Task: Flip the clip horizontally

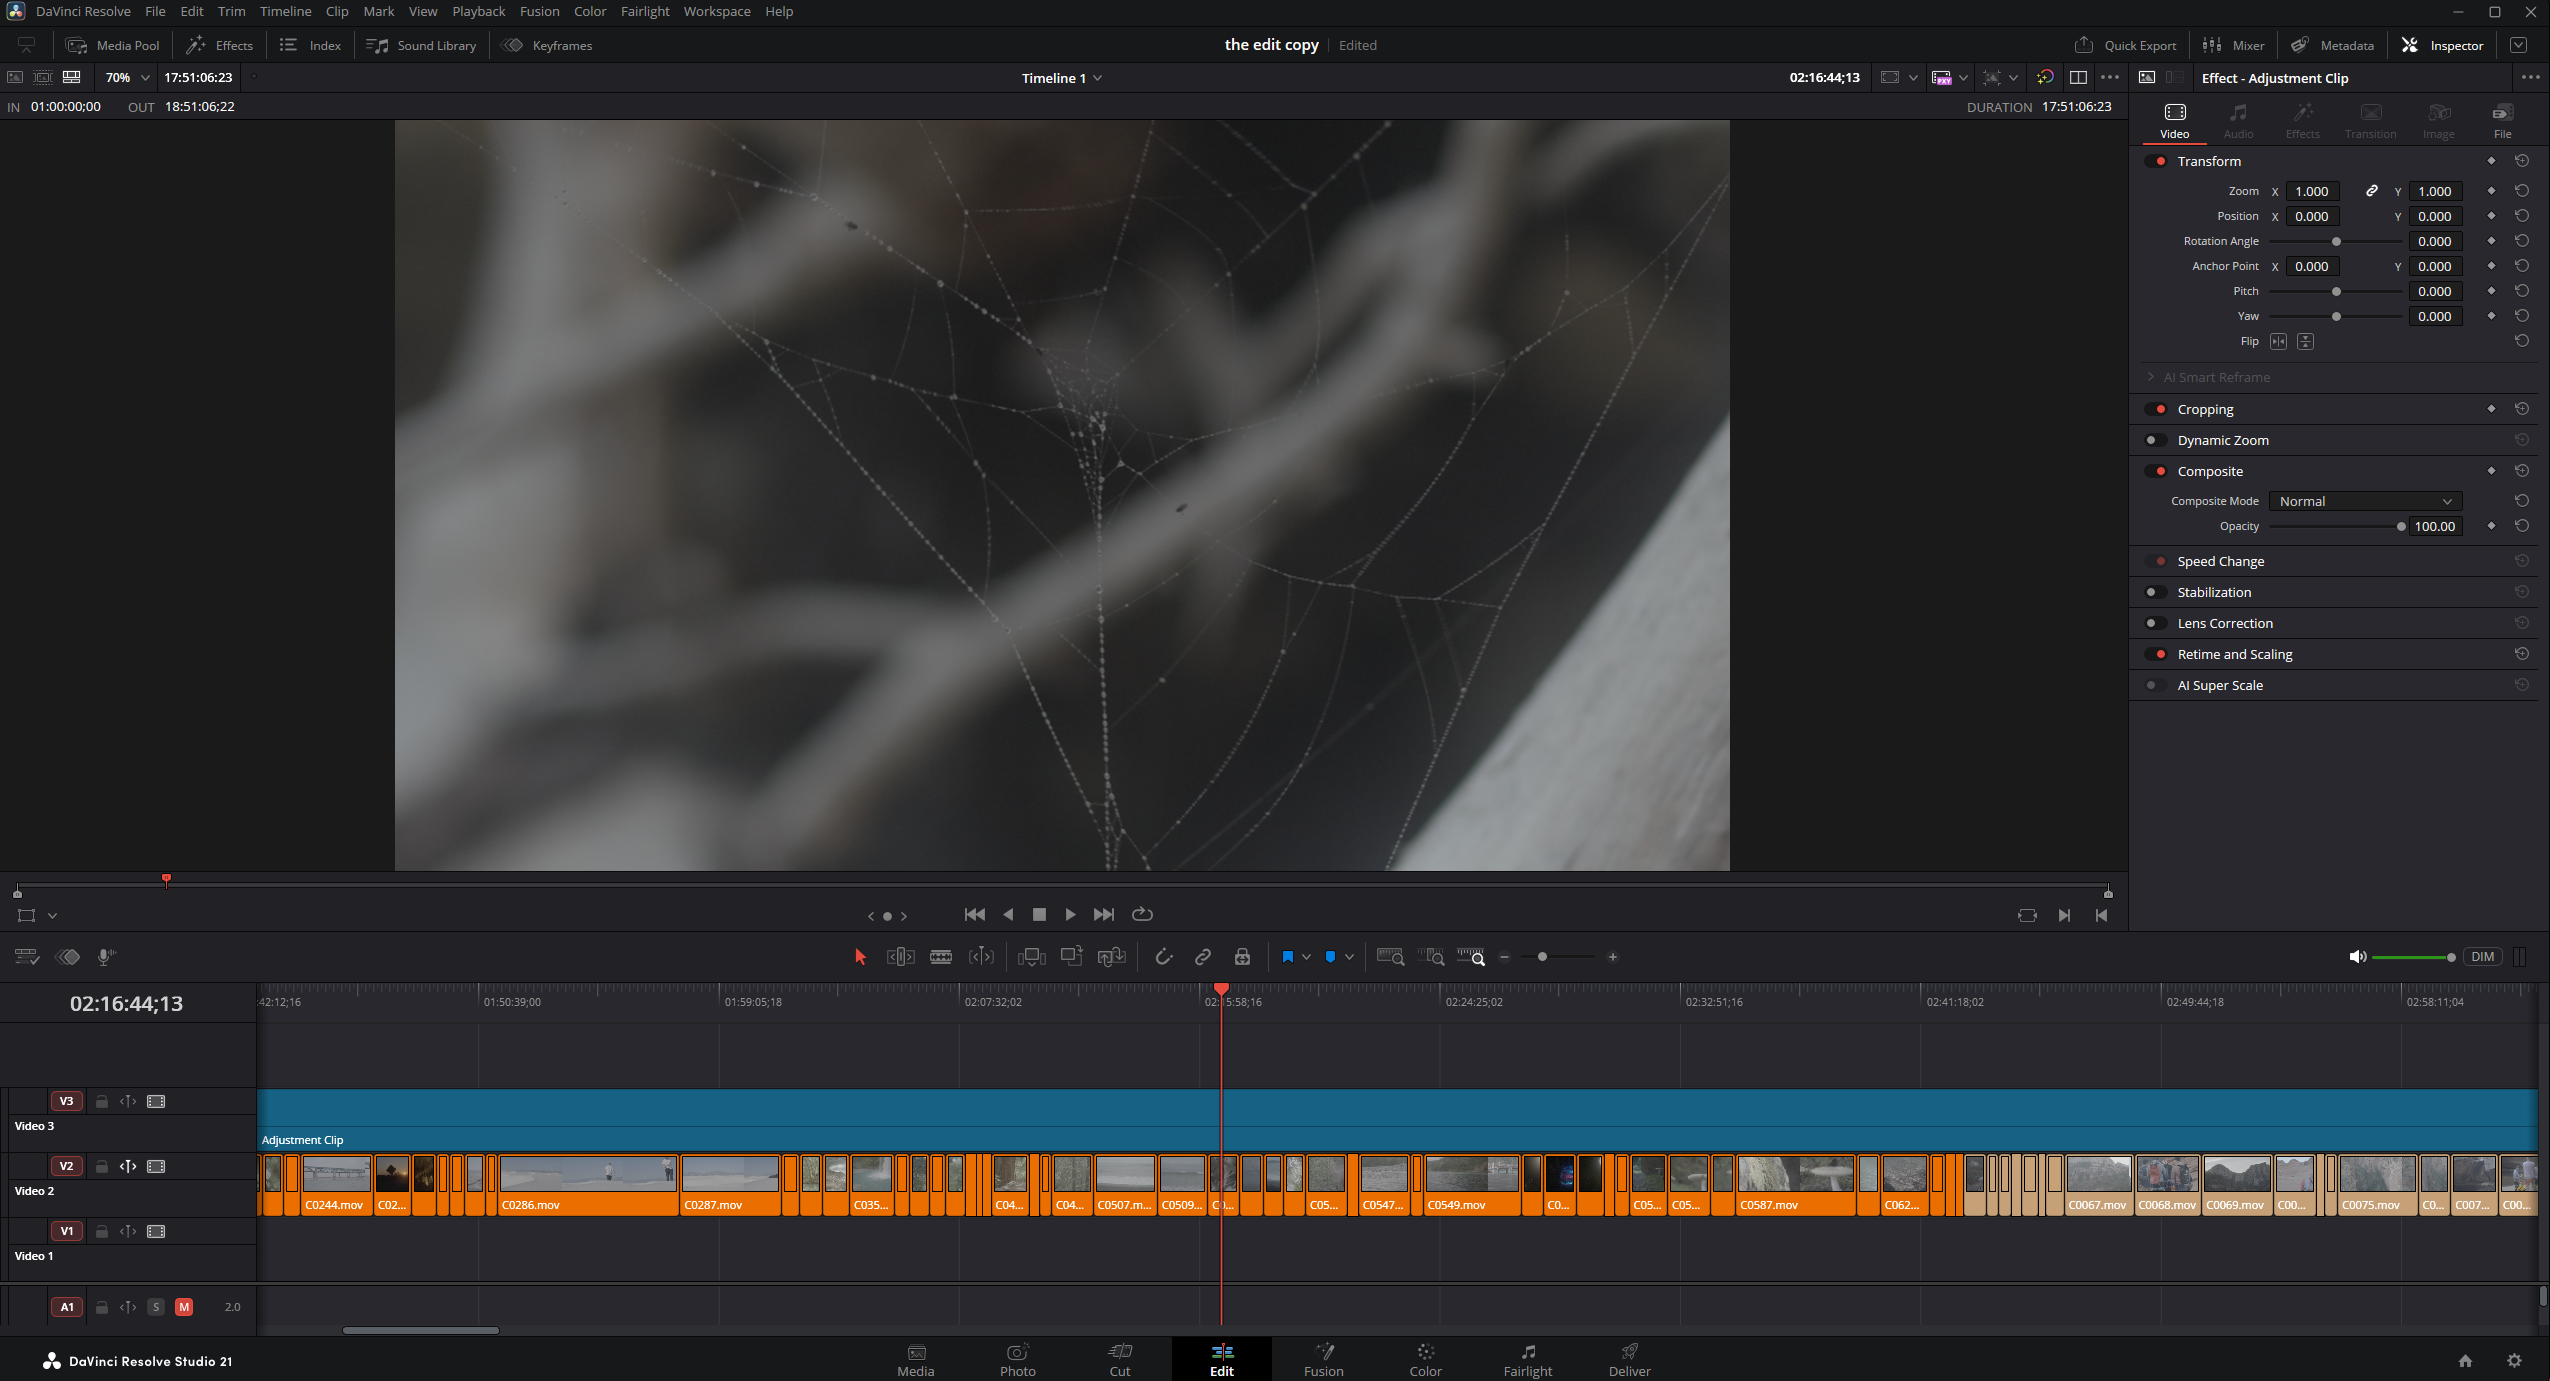Action: pyautogui.click(x=2278, y=342)
